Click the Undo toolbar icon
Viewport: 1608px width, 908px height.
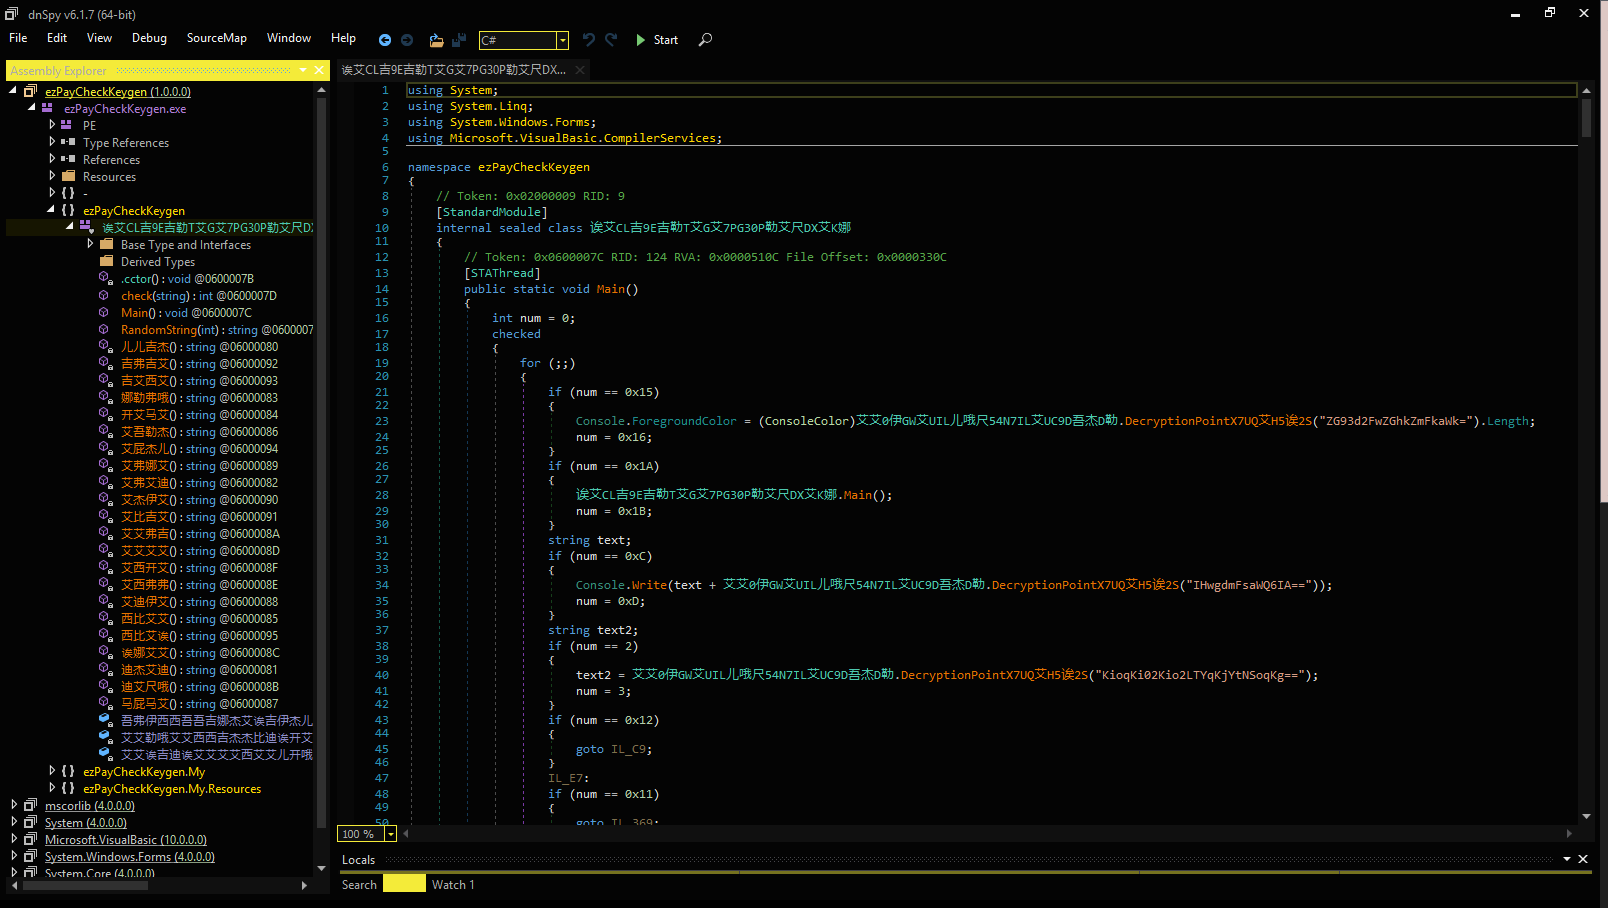click(589, 40)
